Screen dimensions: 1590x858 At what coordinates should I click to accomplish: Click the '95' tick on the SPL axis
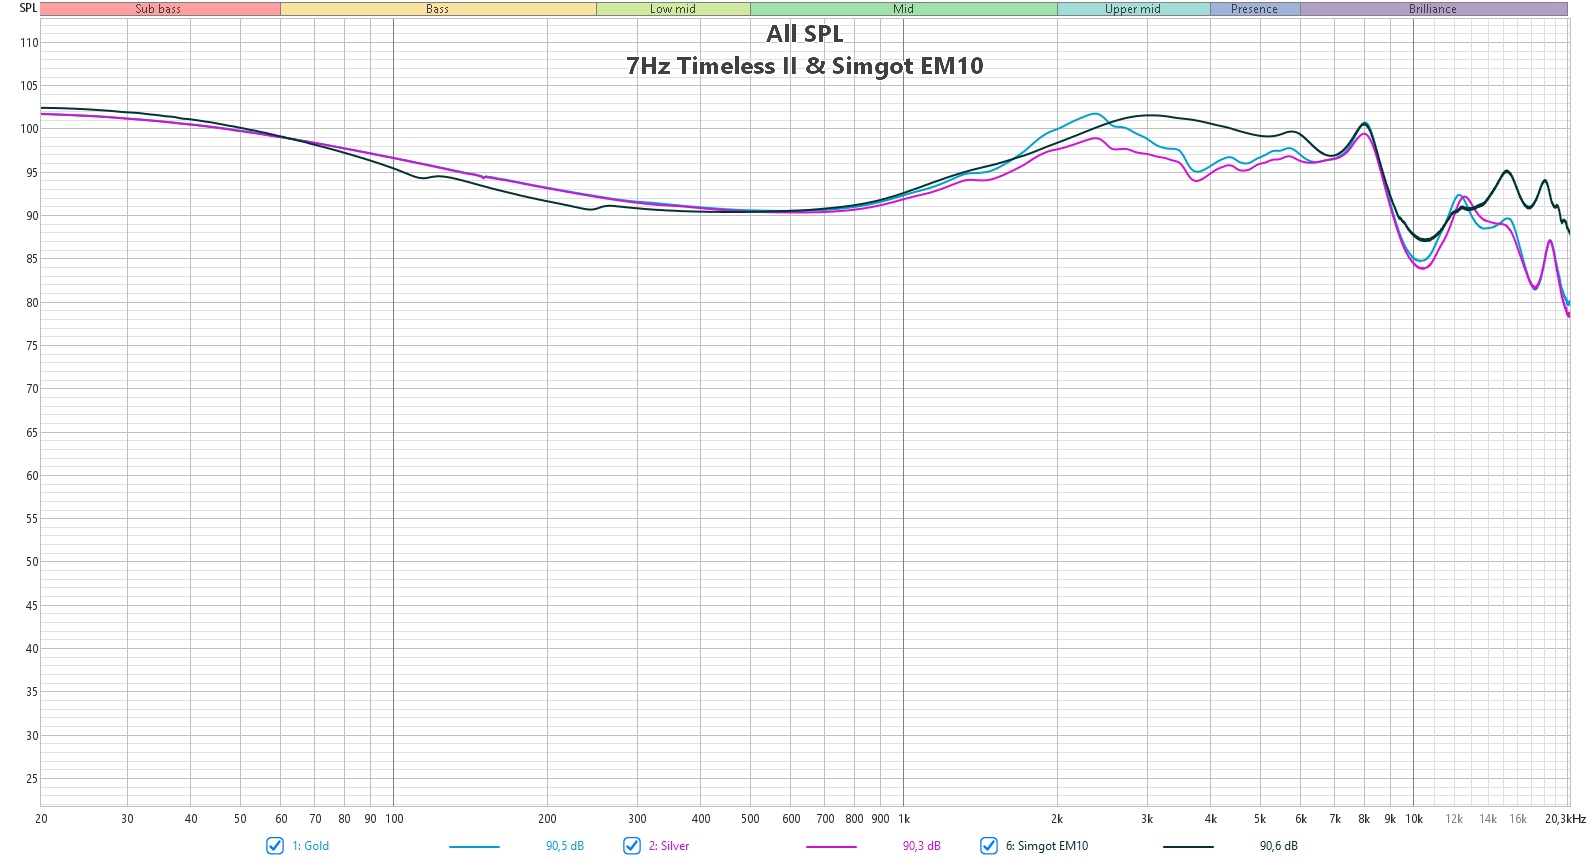(32, 173)
